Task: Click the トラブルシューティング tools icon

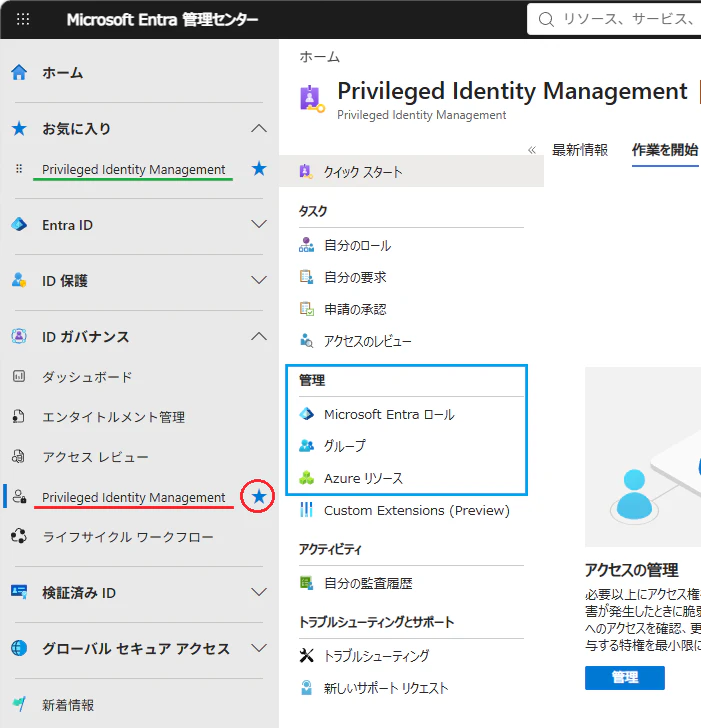Action: click(x=306, y=655)
